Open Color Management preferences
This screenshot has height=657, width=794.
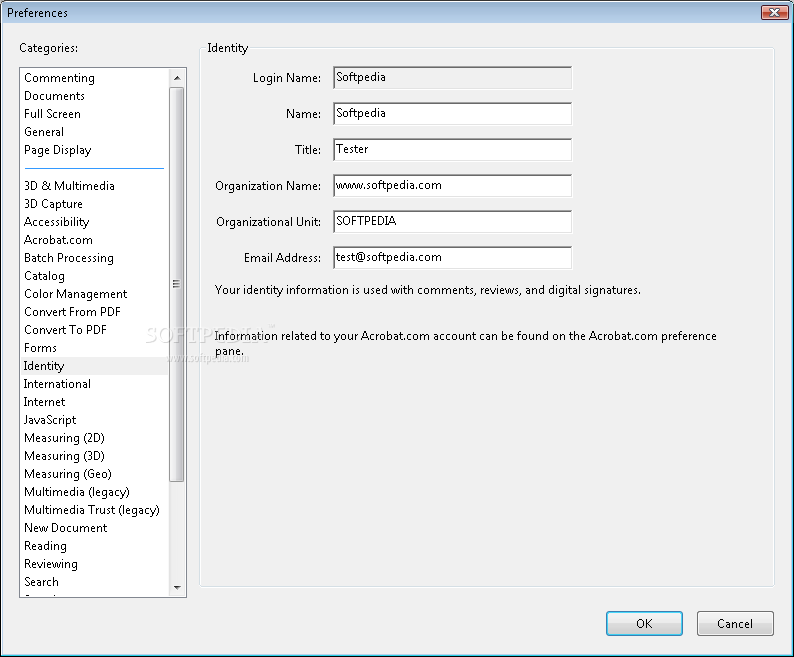[x=75, y=294]
